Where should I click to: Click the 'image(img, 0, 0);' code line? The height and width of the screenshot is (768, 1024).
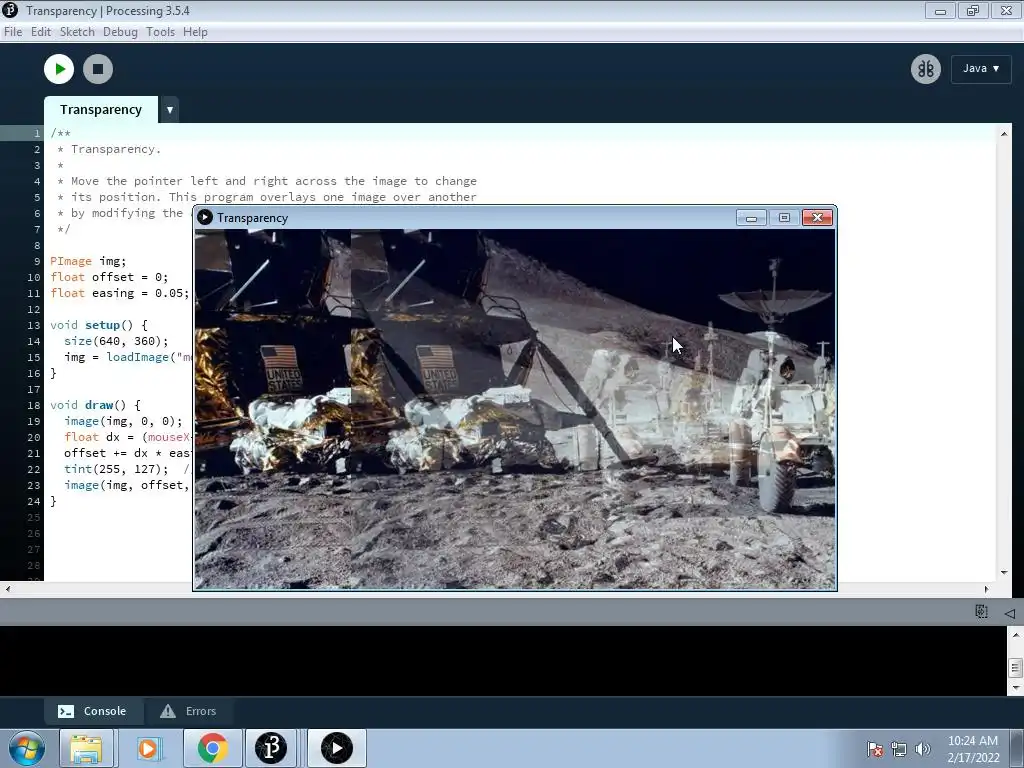pyautogui.click(x=123, y=421)
